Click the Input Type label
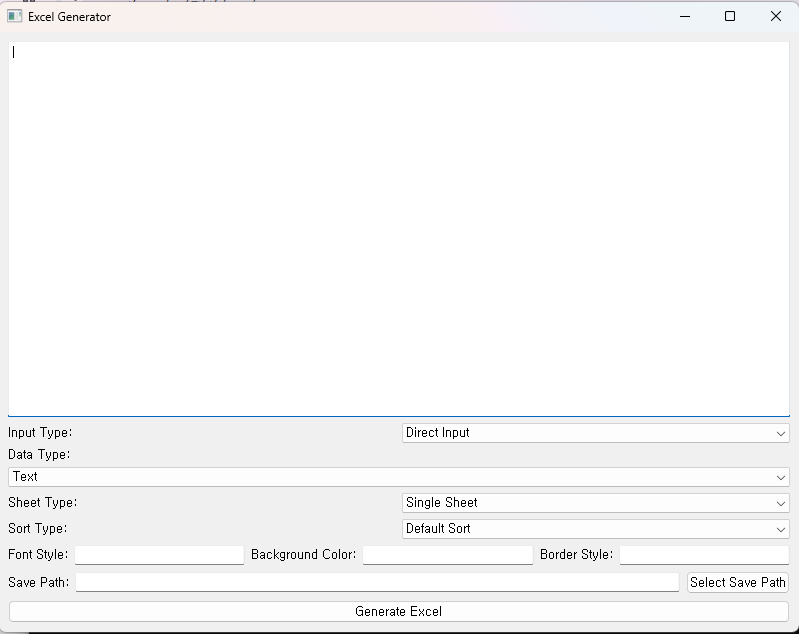Screen dimensions: 799x634 tap(40, 433)
